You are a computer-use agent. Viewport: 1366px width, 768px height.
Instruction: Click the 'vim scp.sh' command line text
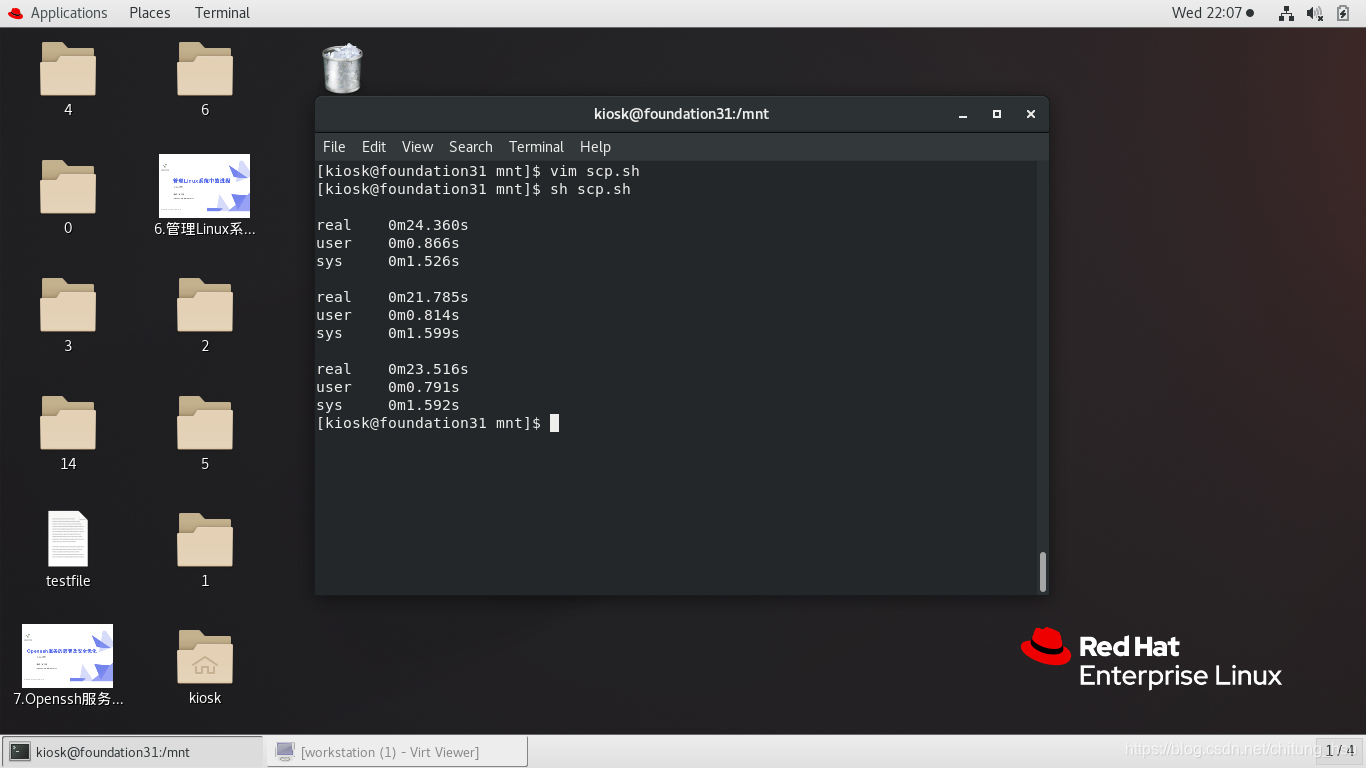(x=594, y=171)
